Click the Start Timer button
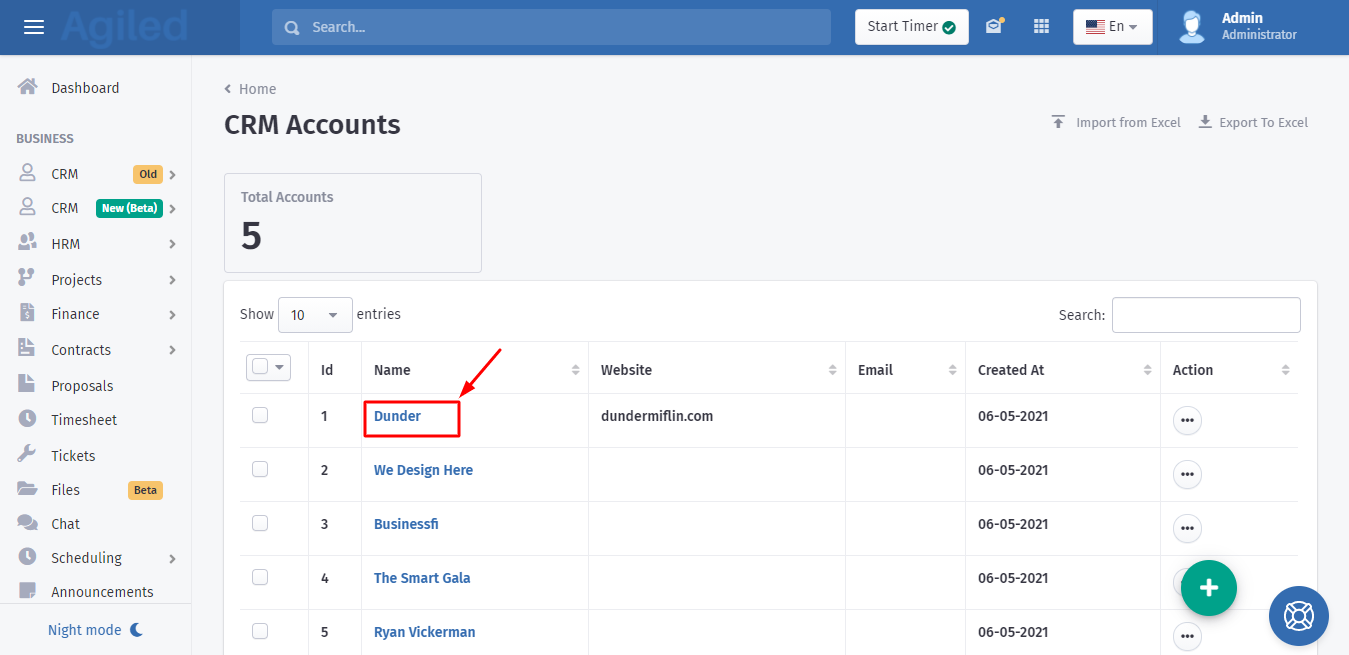The width and height of the screenshot is (1349, 655). (911, 27)
